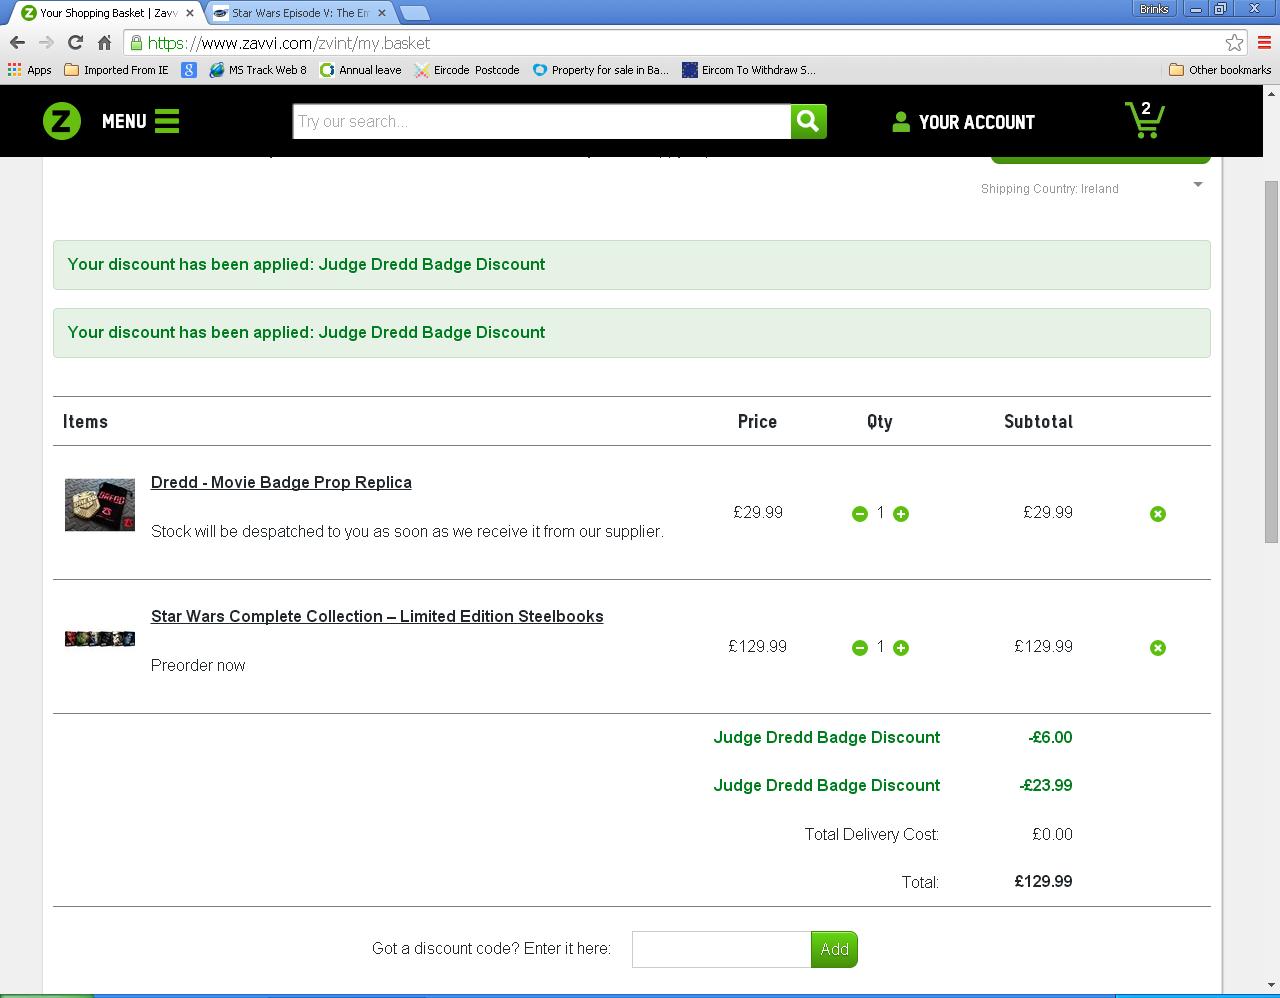Viewport: 1280px width, 998px height.
Task: Bookmark page with the star icon
Action: coord(1235,43)
